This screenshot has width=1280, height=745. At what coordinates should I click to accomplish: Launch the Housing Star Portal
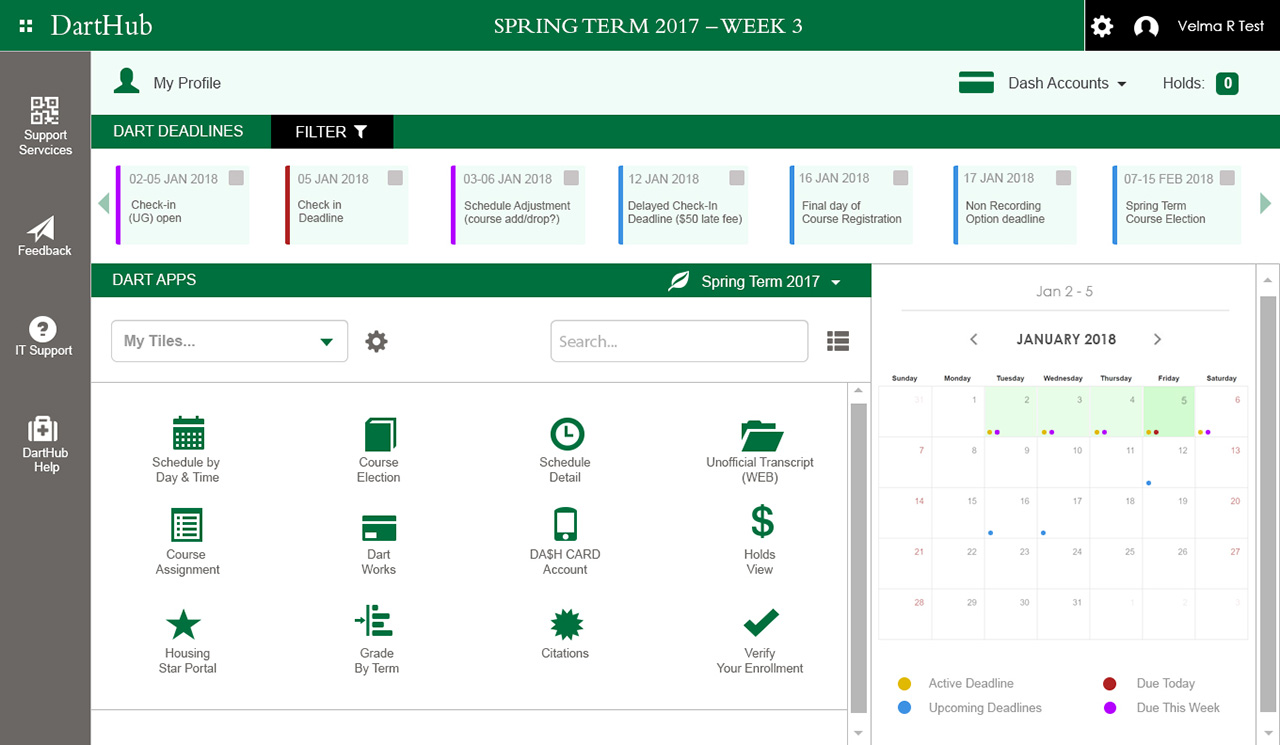[184, 625]
